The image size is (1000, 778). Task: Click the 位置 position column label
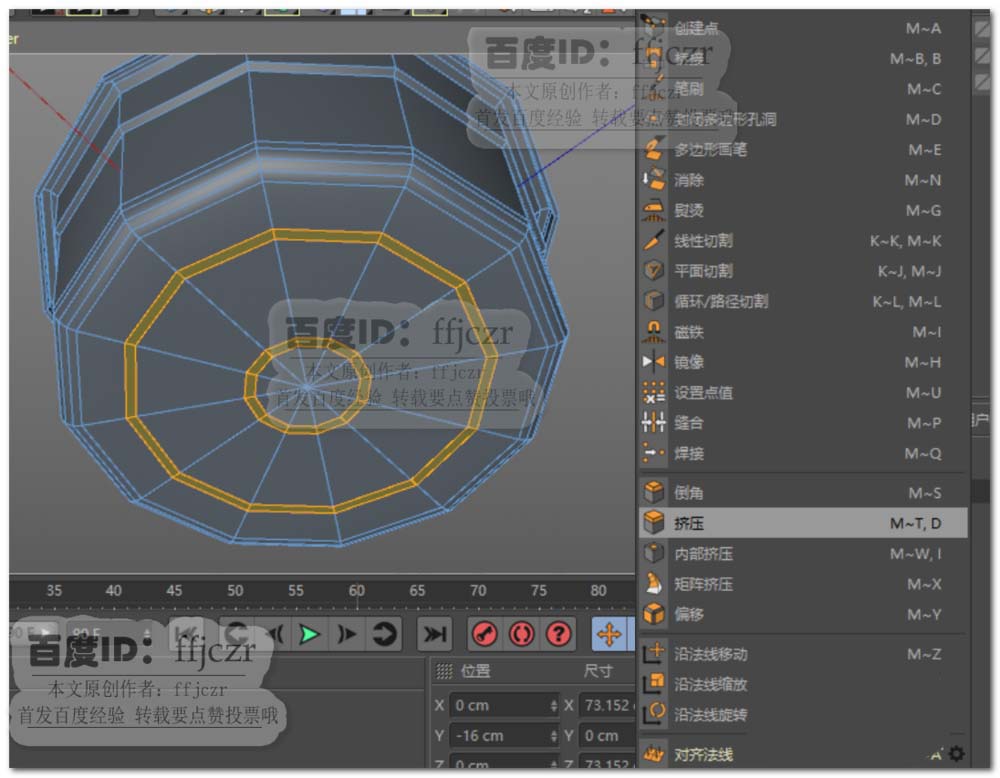point(475,671)
